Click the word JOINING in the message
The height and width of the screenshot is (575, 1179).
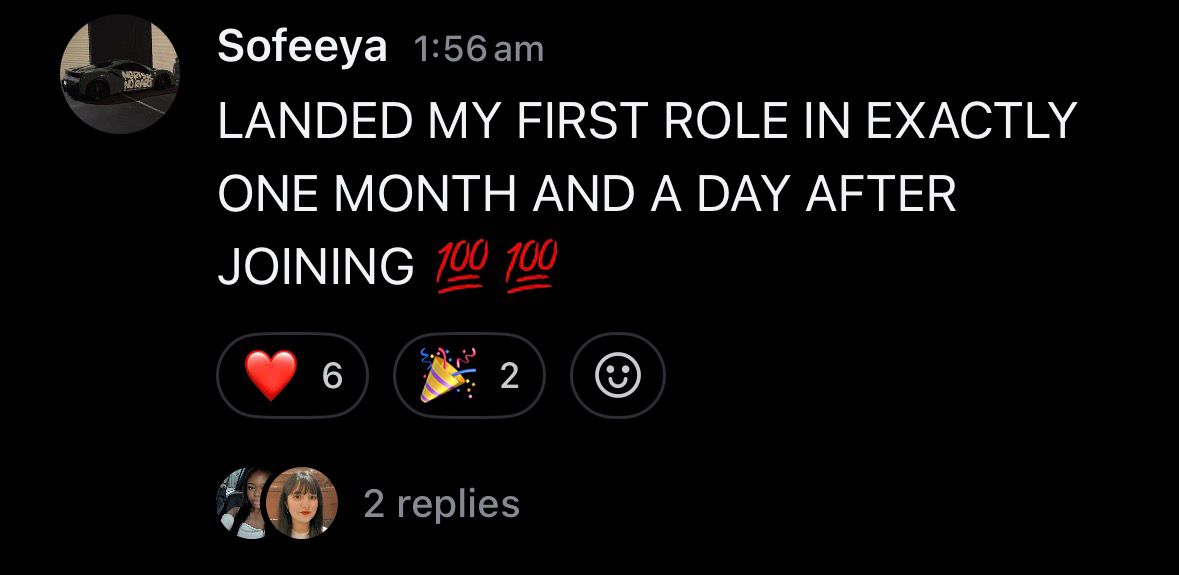316,266
